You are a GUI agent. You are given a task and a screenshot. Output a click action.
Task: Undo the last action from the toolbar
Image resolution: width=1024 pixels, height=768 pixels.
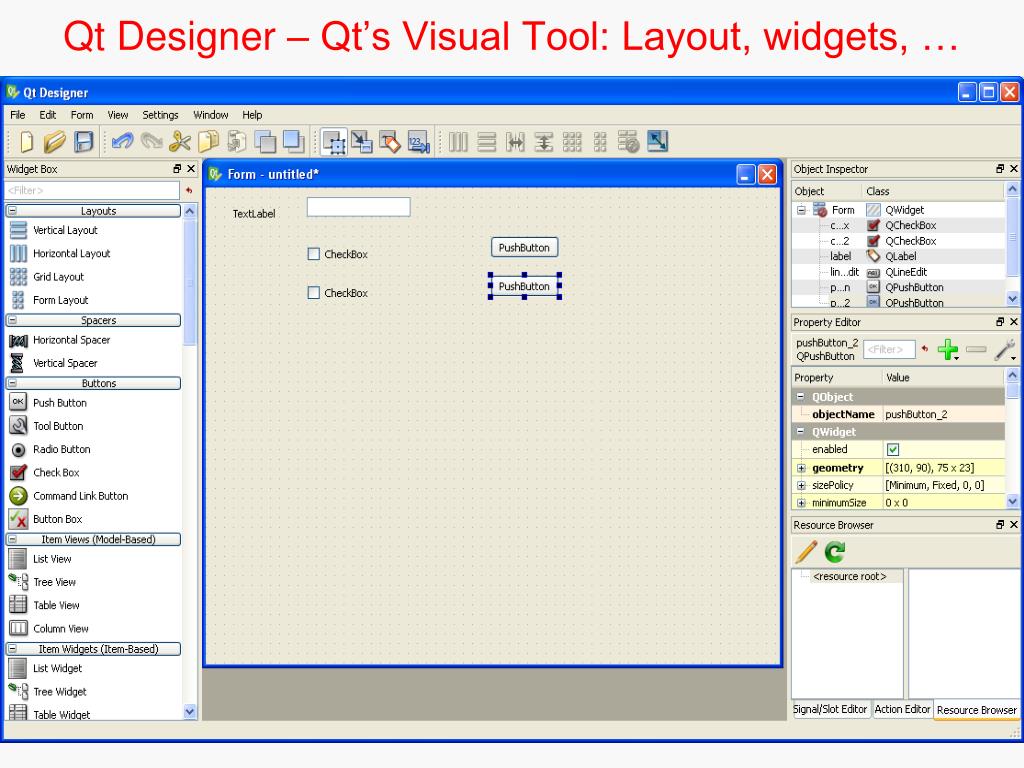click(x=122, y=141)
